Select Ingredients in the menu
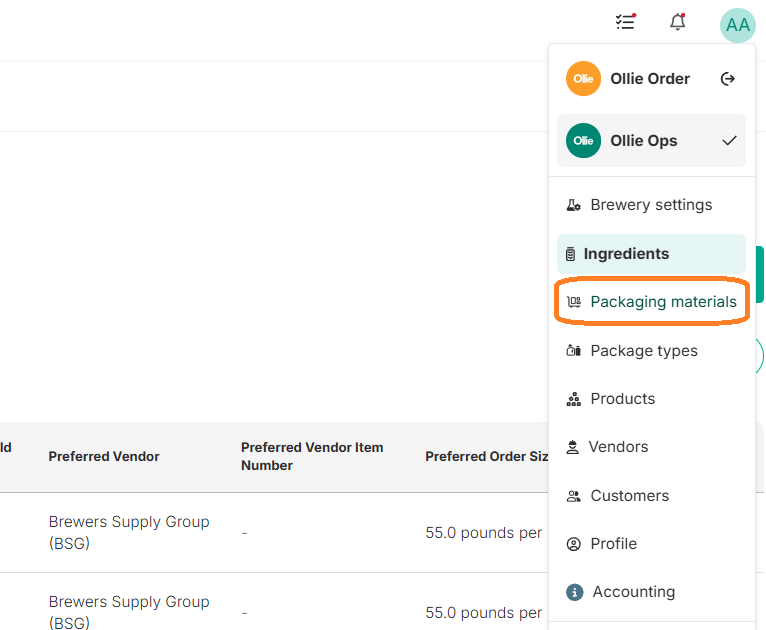766x630 pixels. tap(651, 254)
